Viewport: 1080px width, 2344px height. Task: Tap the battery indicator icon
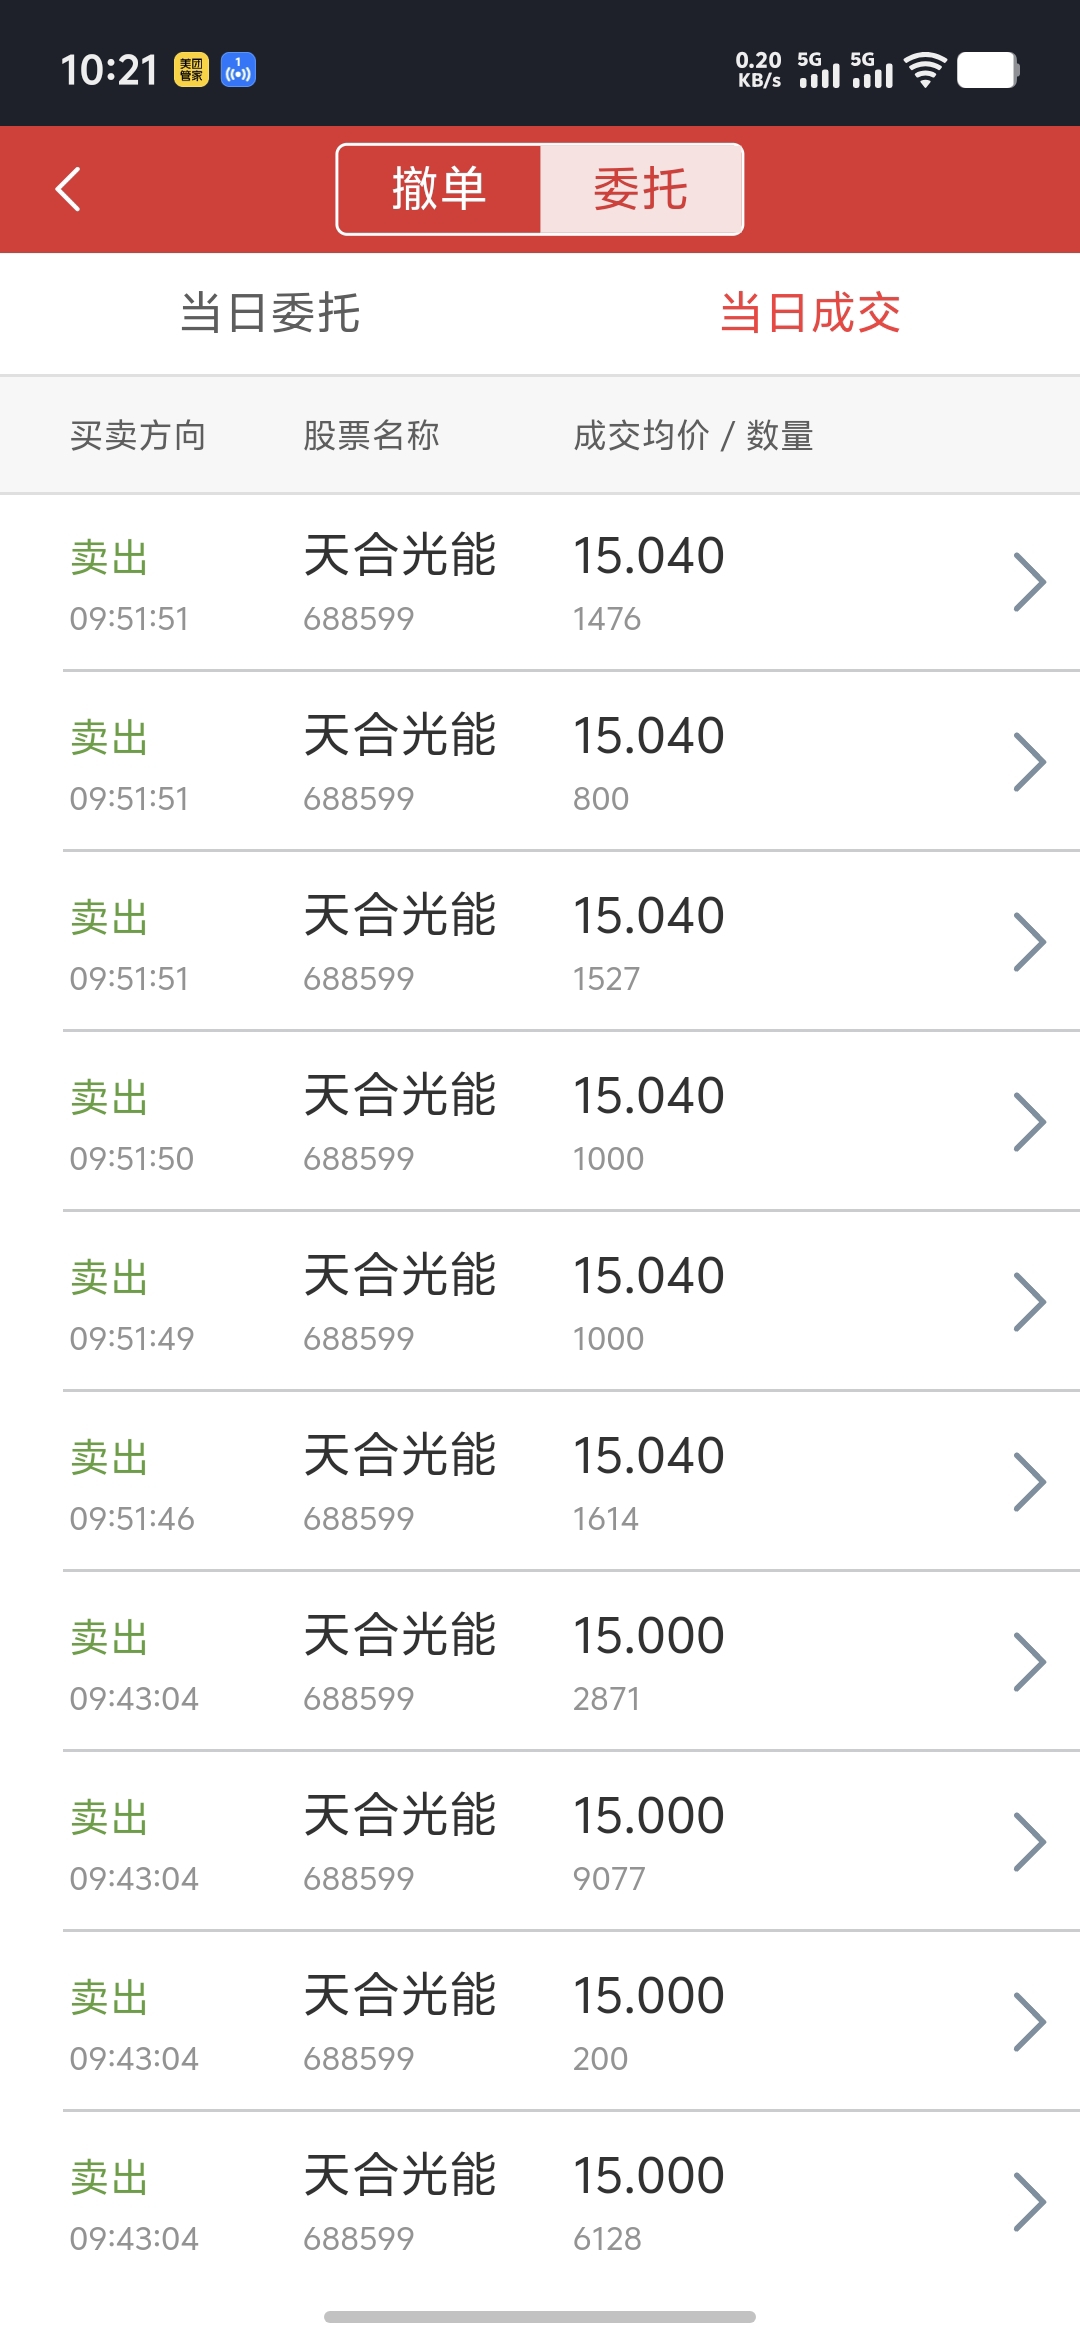click(x=988, y=70)
